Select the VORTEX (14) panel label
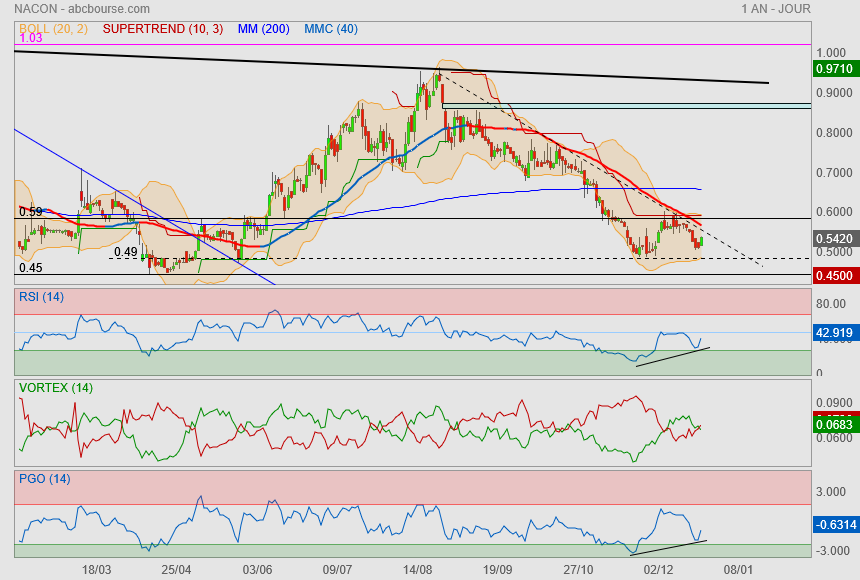Image resolution: width=860 pixels, height=580 pixels. 56,388
